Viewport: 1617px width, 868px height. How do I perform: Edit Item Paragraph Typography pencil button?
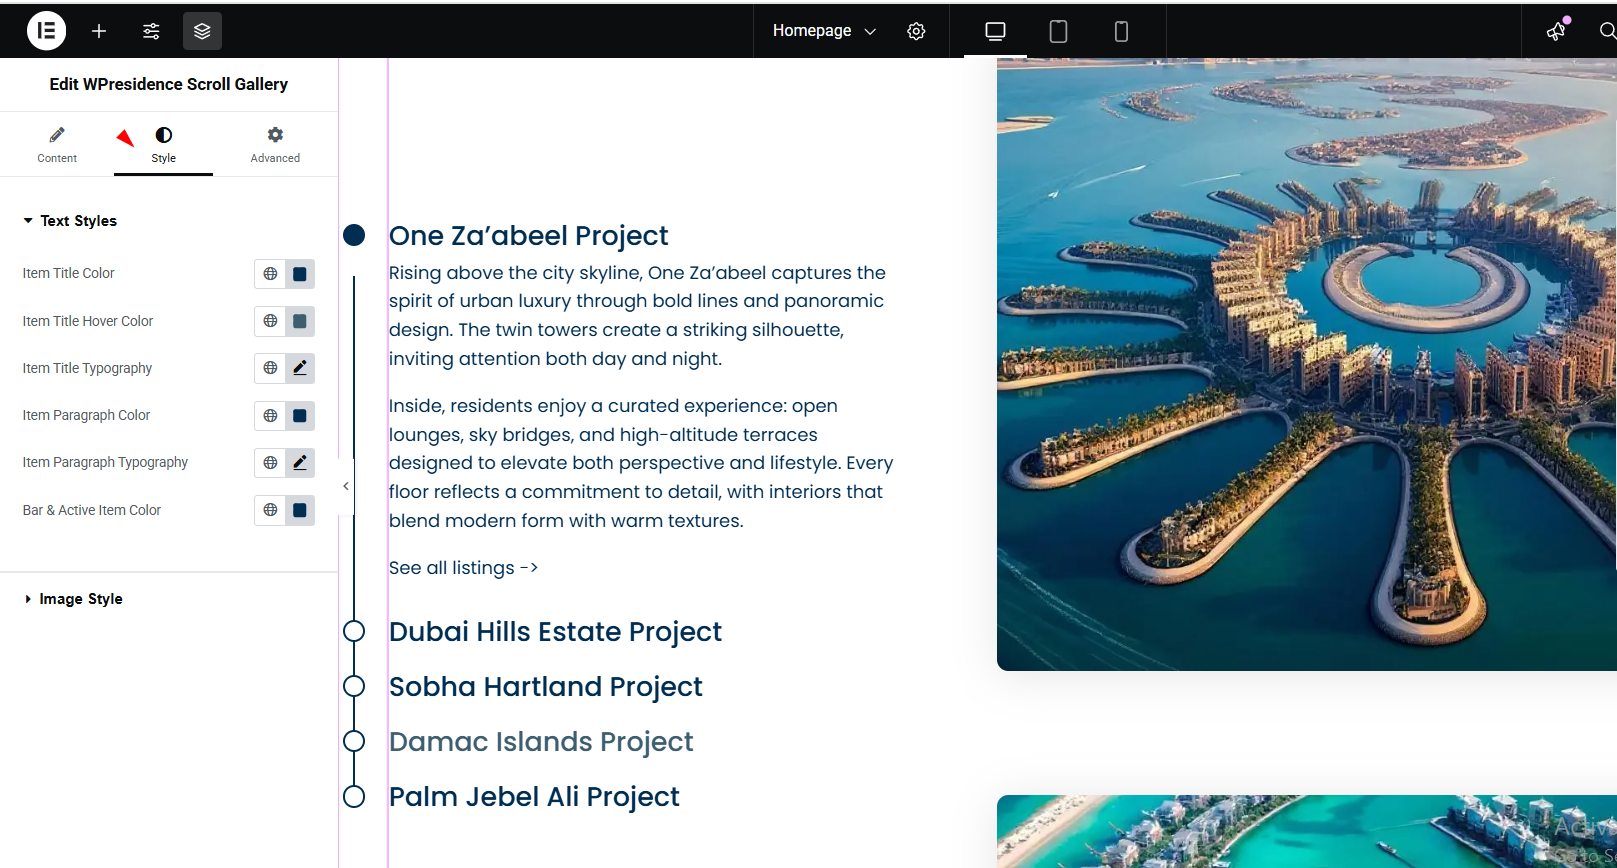point(300,463)
